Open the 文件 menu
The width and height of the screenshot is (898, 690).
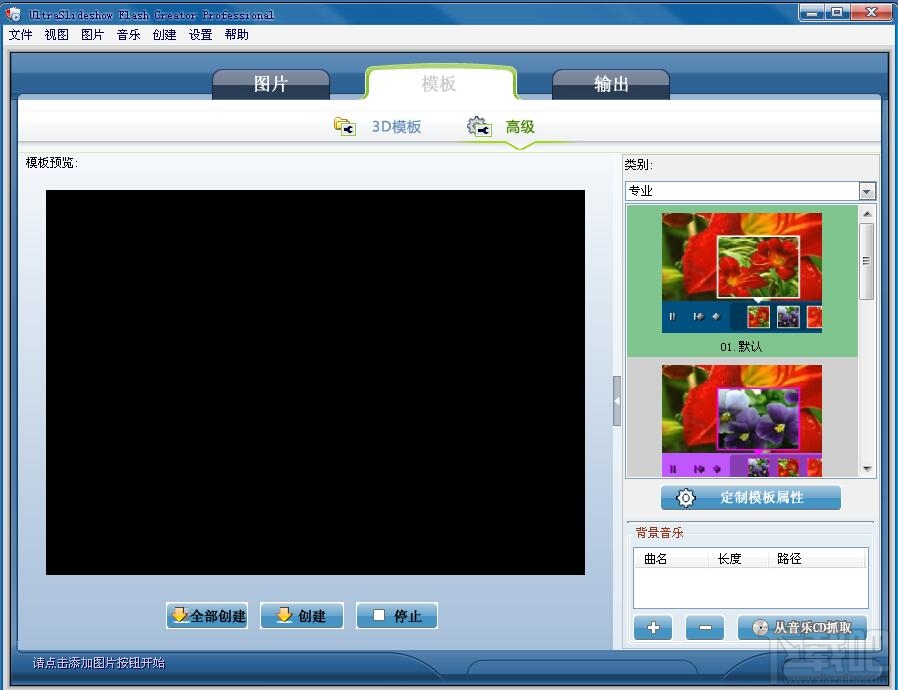click(20, 34)
